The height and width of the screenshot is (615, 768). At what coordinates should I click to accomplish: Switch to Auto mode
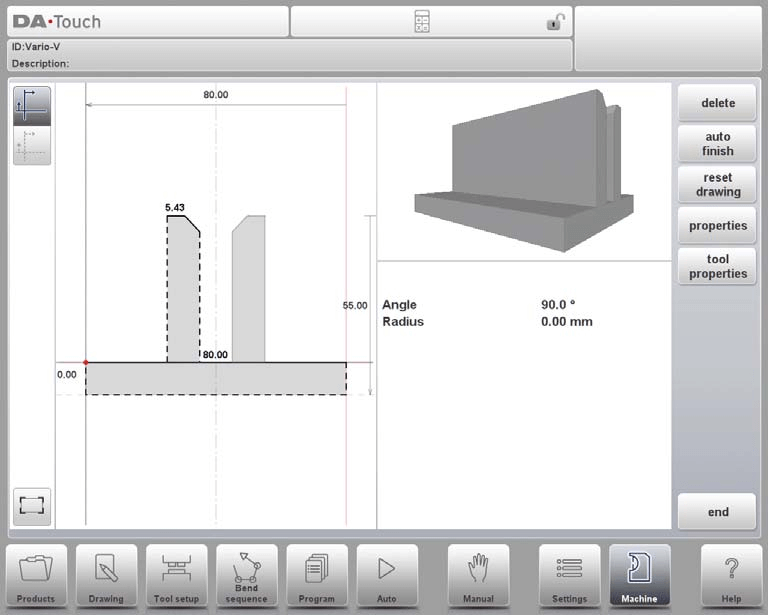[387, 576]
